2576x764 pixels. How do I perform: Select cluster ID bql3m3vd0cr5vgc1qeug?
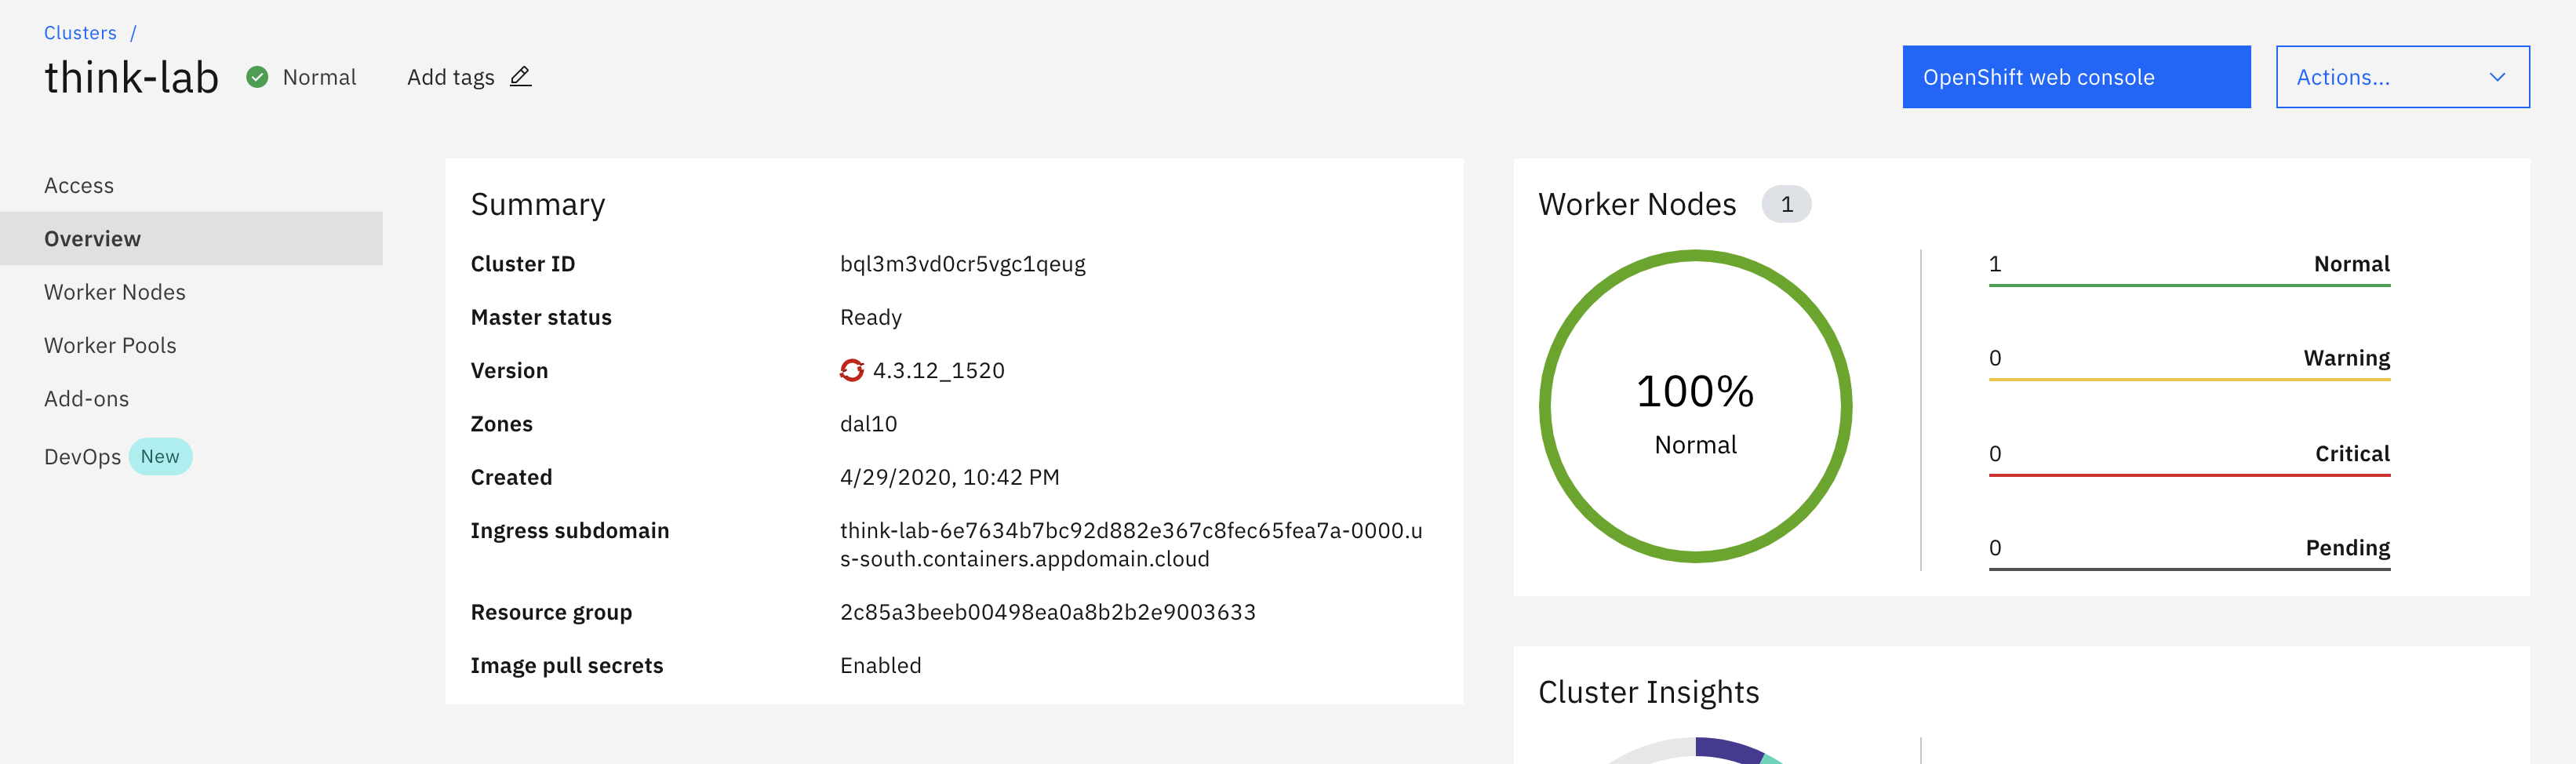pyautogui.click(x=962, y=264)
